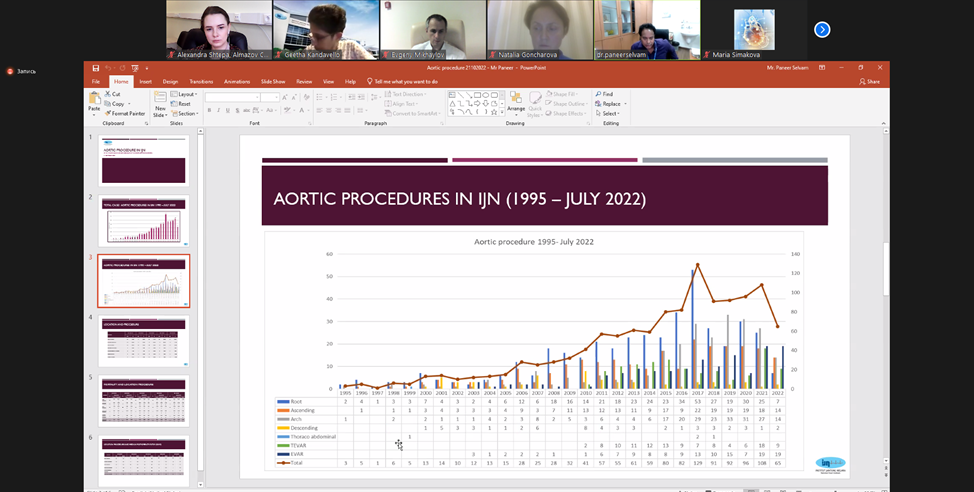
Task: Switch to the Transitions ribbon tab
Action: pyautogui.click(x=201, y=81)
